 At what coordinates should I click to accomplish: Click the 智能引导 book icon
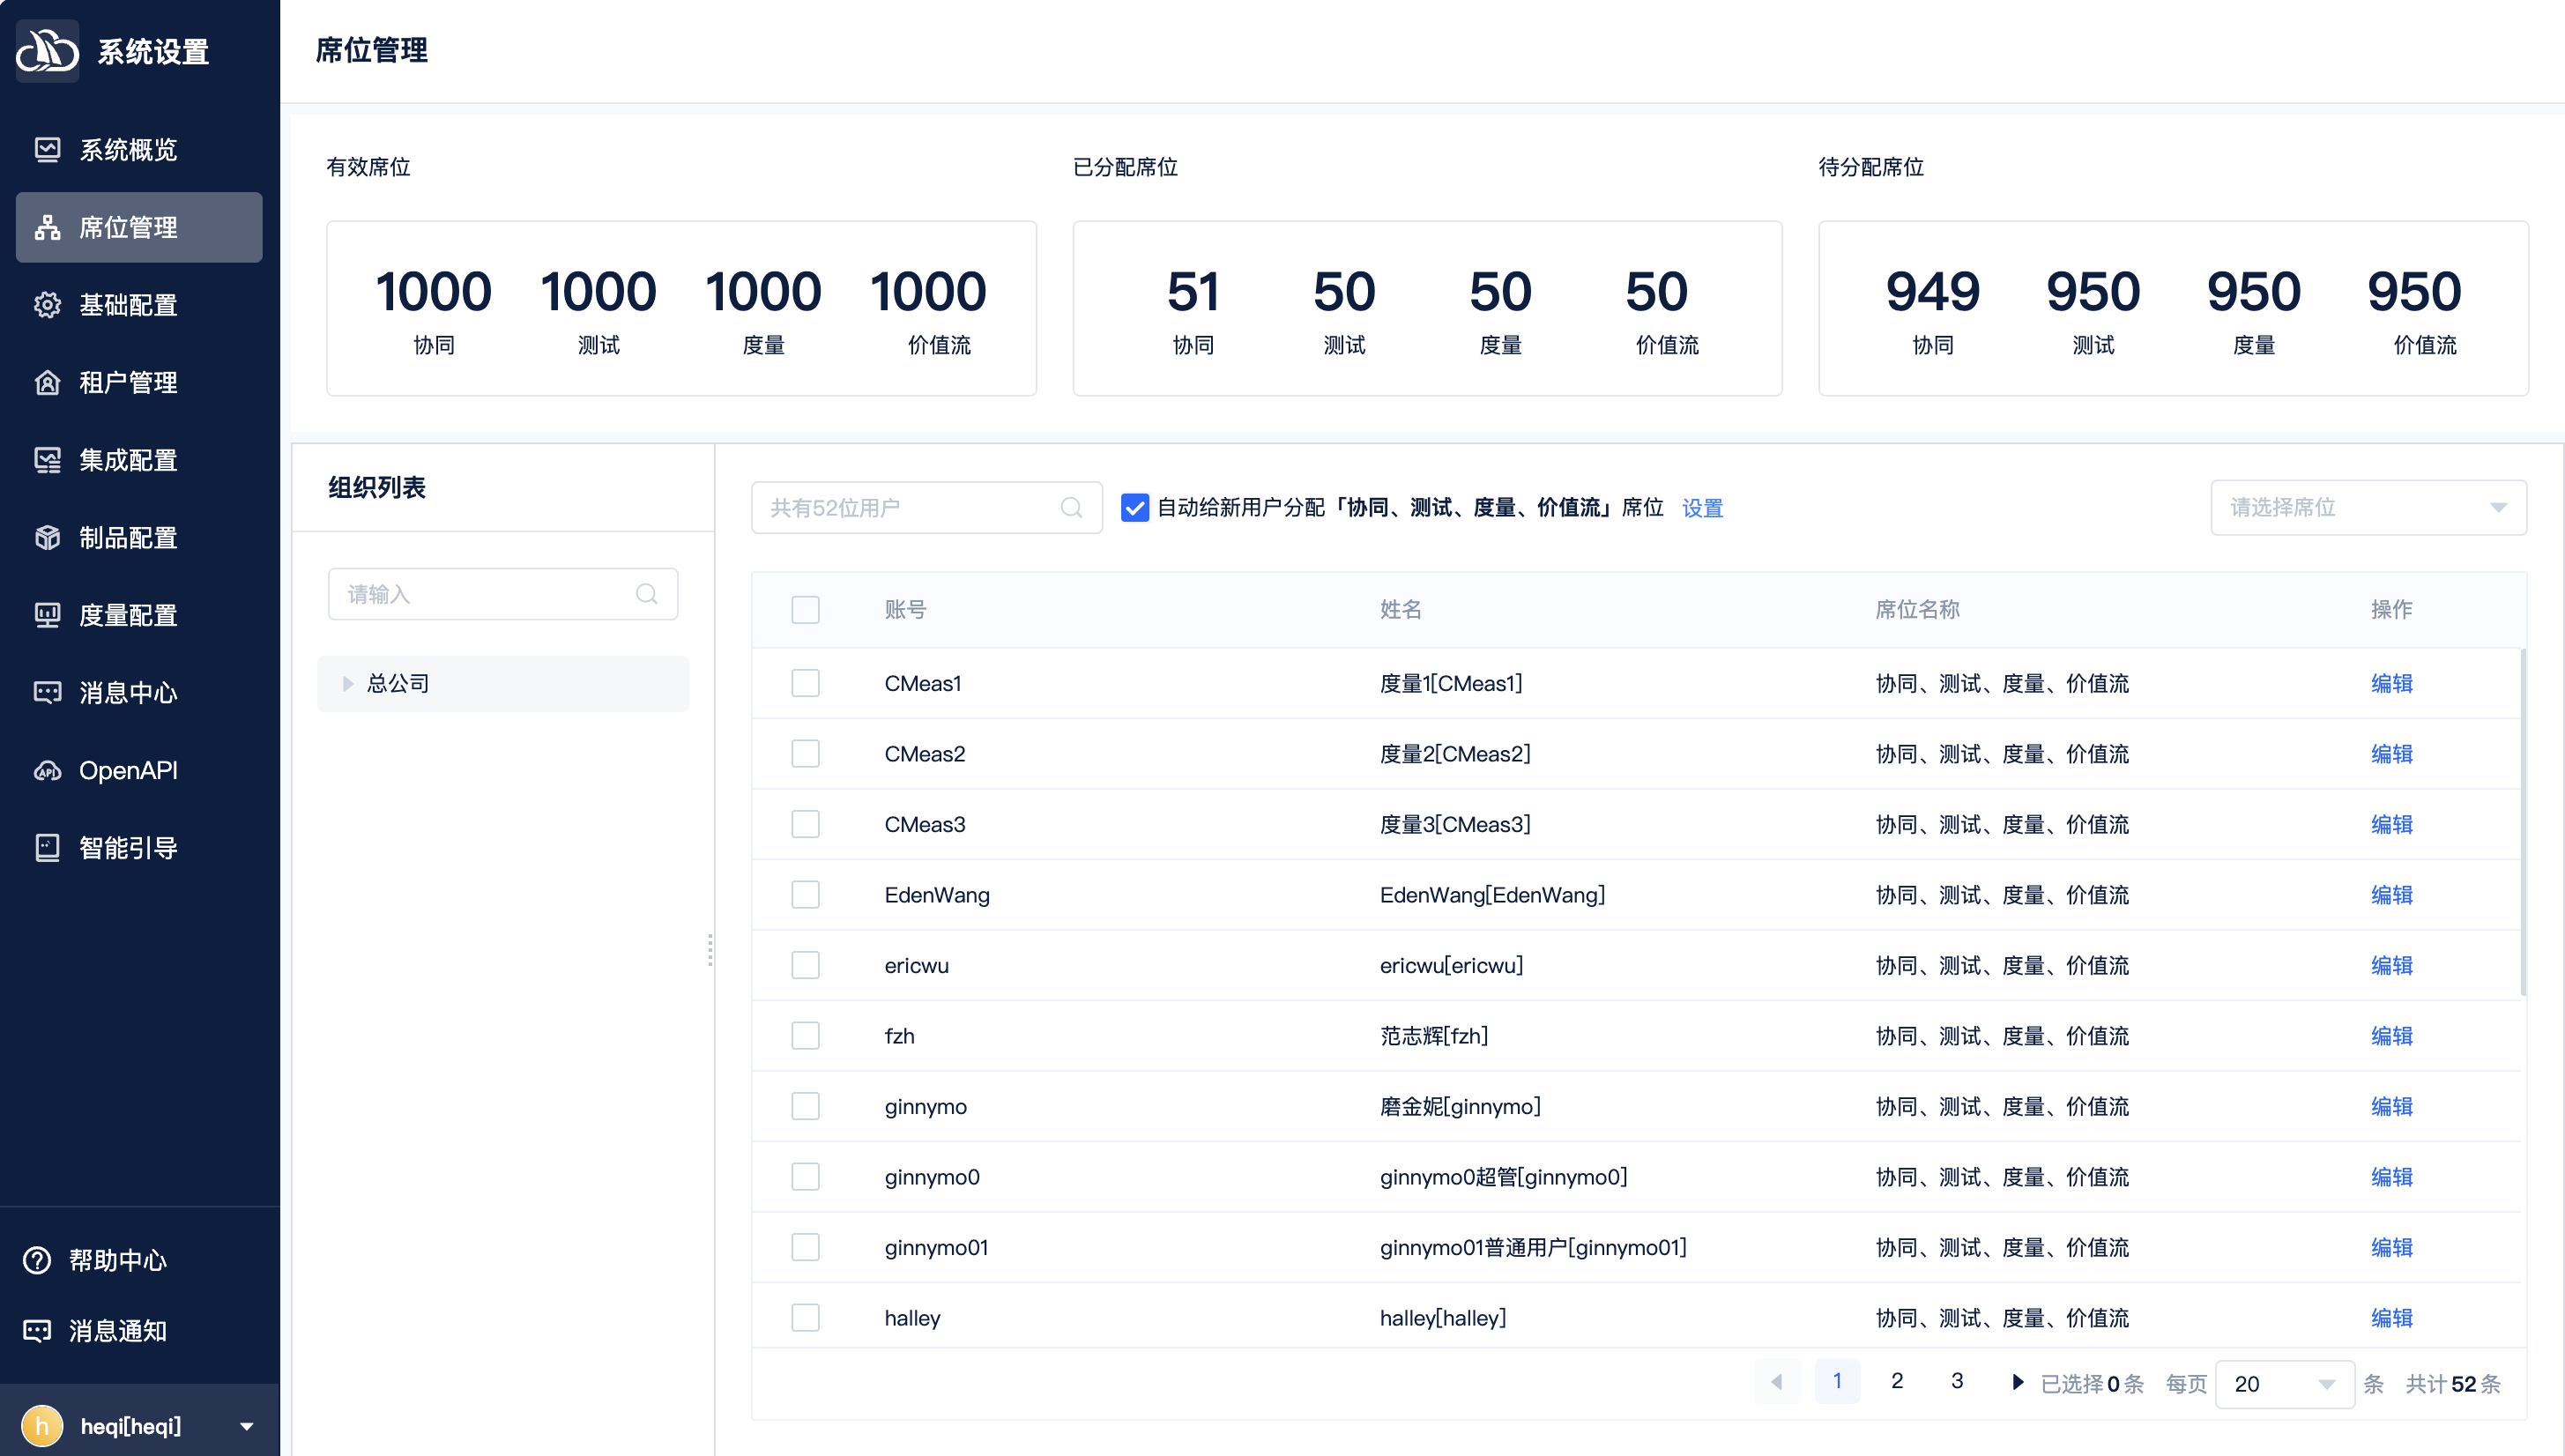point(47,848)
